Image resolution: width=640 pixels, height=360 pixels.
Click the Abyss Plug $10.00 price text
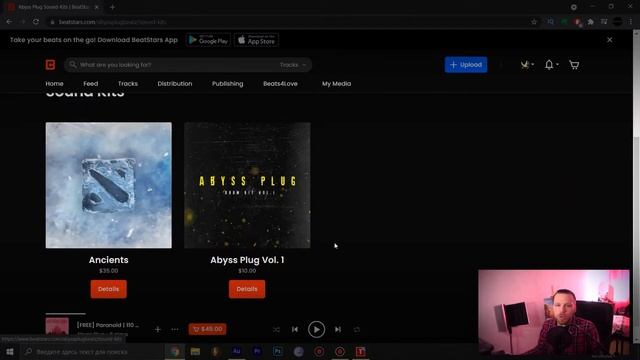247,271
